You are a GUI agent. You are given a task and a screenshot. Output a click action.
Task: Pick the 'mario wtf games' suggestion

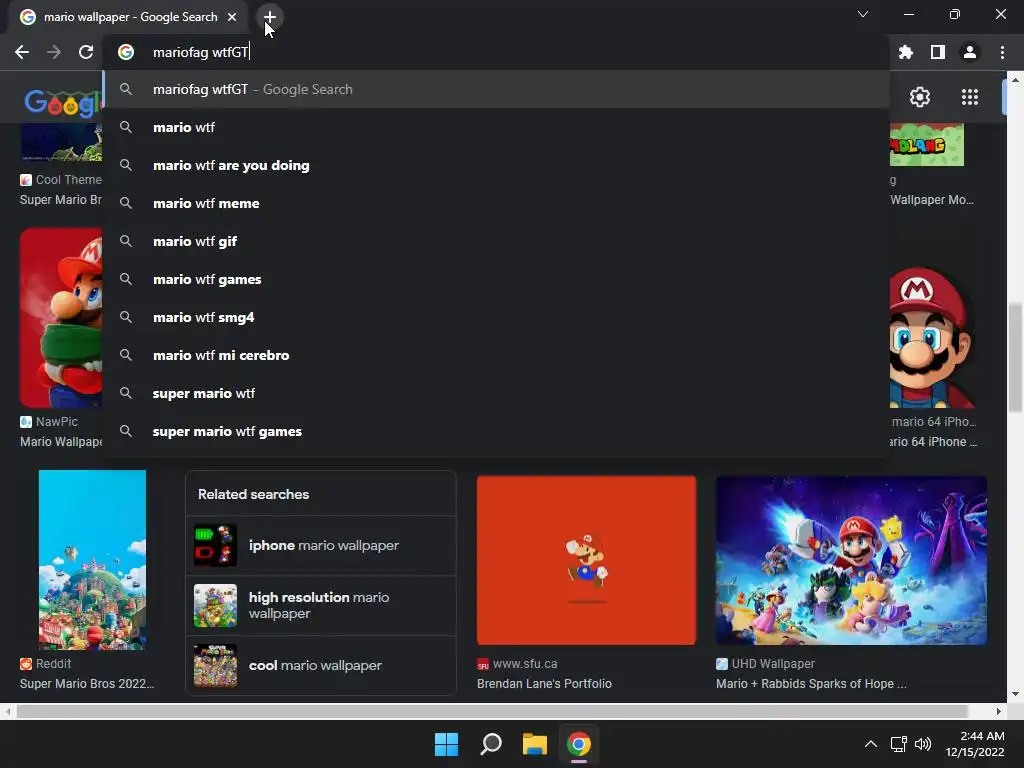point(496,280)
